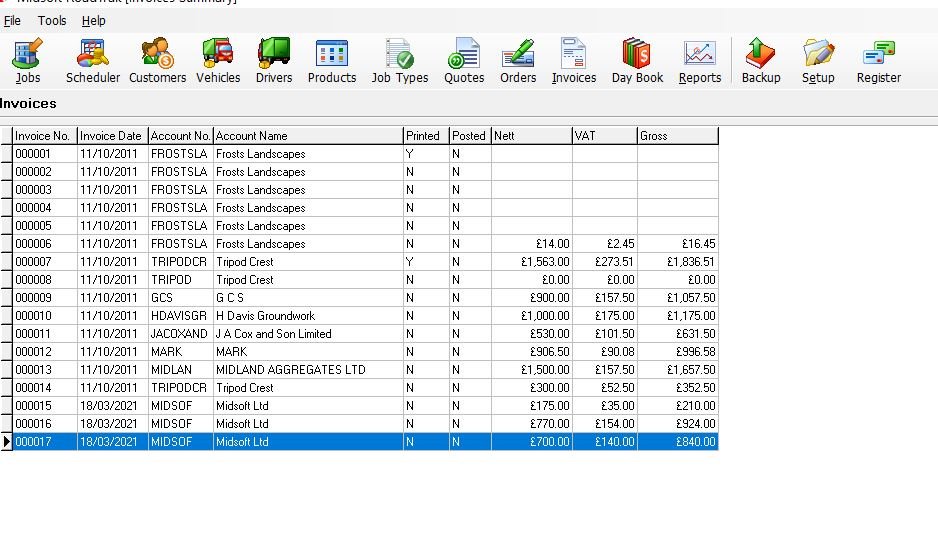
Task: Click invoice number 000015
Action: click(45, 405)
